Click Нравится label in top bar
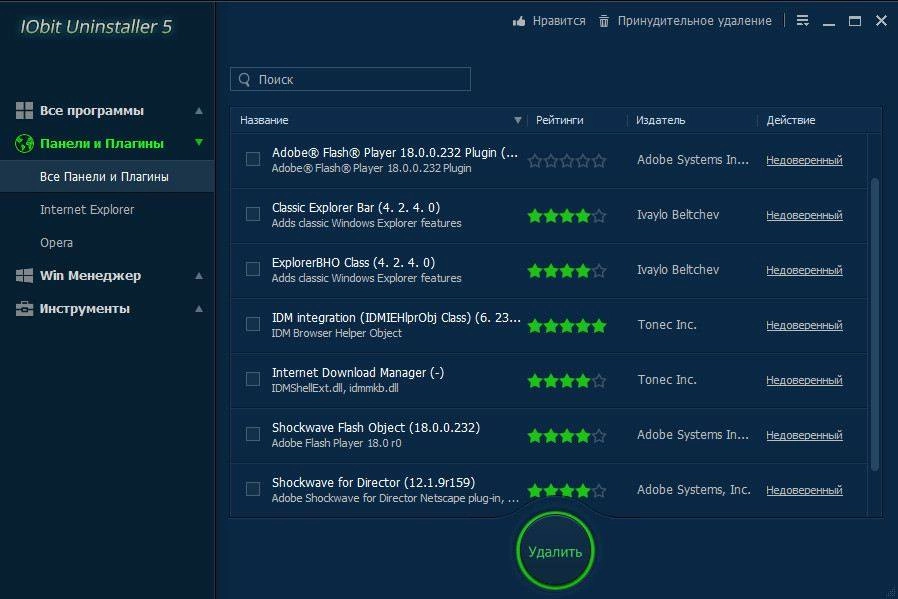Image resolution: width=898 pixels, height=599 pixels. pyautogui.click(x=559, y=21)
